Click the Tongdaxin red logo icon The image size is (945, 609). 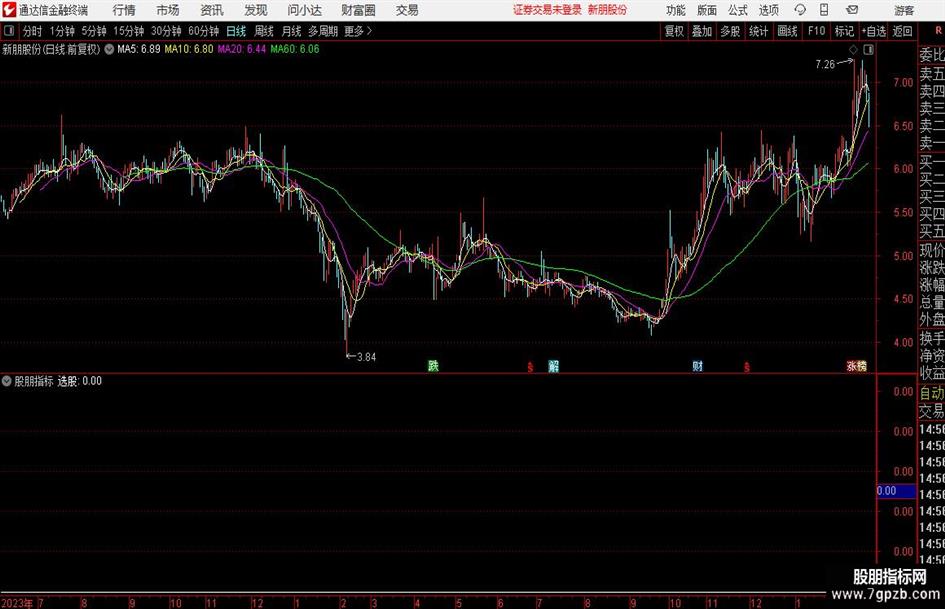9,10
